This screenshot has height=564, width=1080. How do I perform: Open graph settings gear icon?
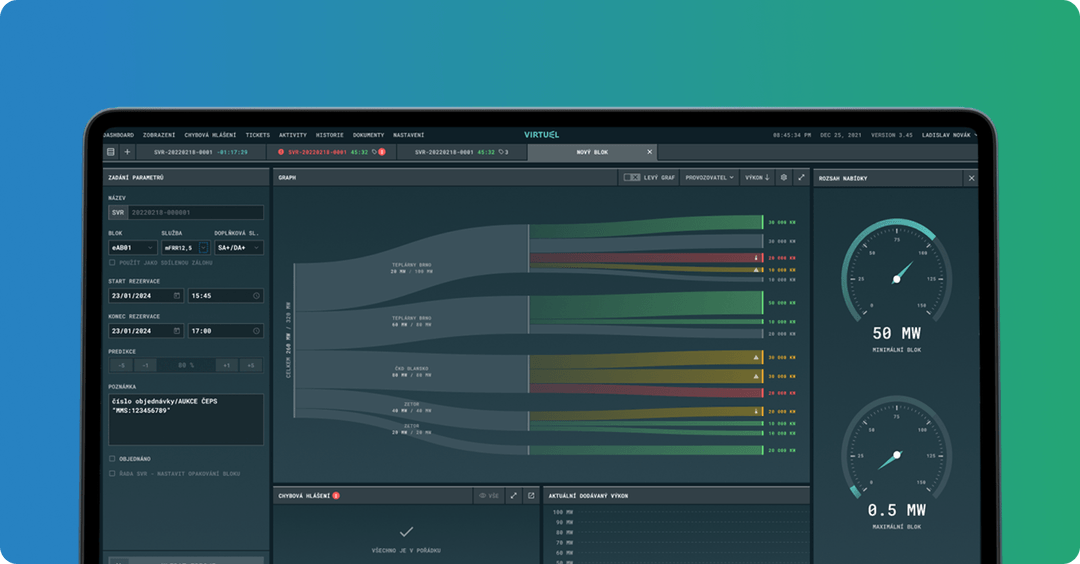(x=784, y=178)
